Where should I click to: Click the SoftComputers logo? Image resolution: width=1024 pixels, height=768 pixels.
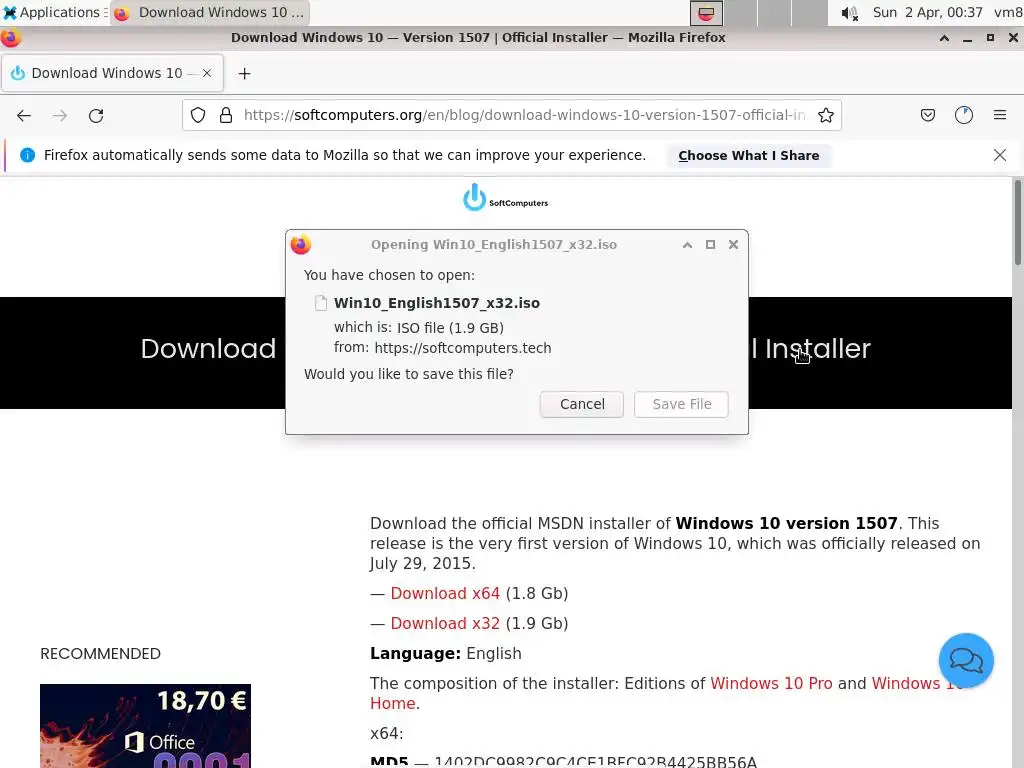[505, 197]
